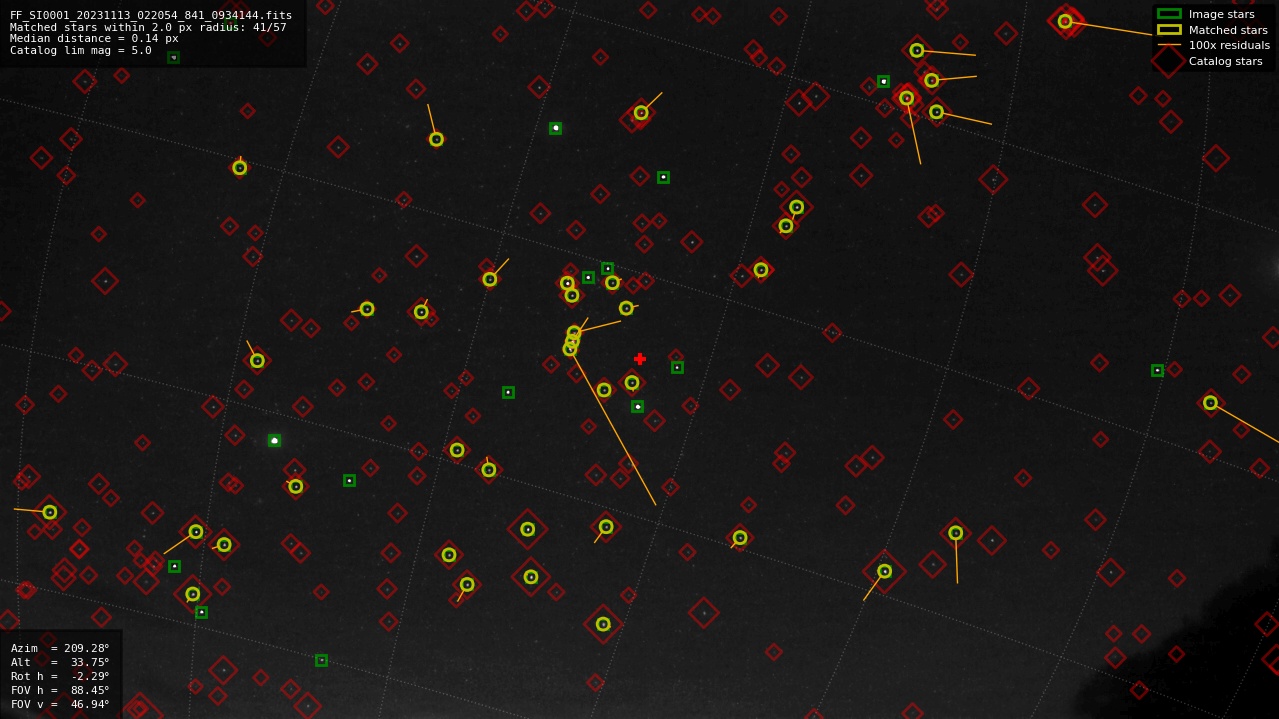This screenshot has width=1279, height=719.
Task: Click the FF_SI0001_20231113_022054_841_0934144.fits file name
Action: pos(151,16)
